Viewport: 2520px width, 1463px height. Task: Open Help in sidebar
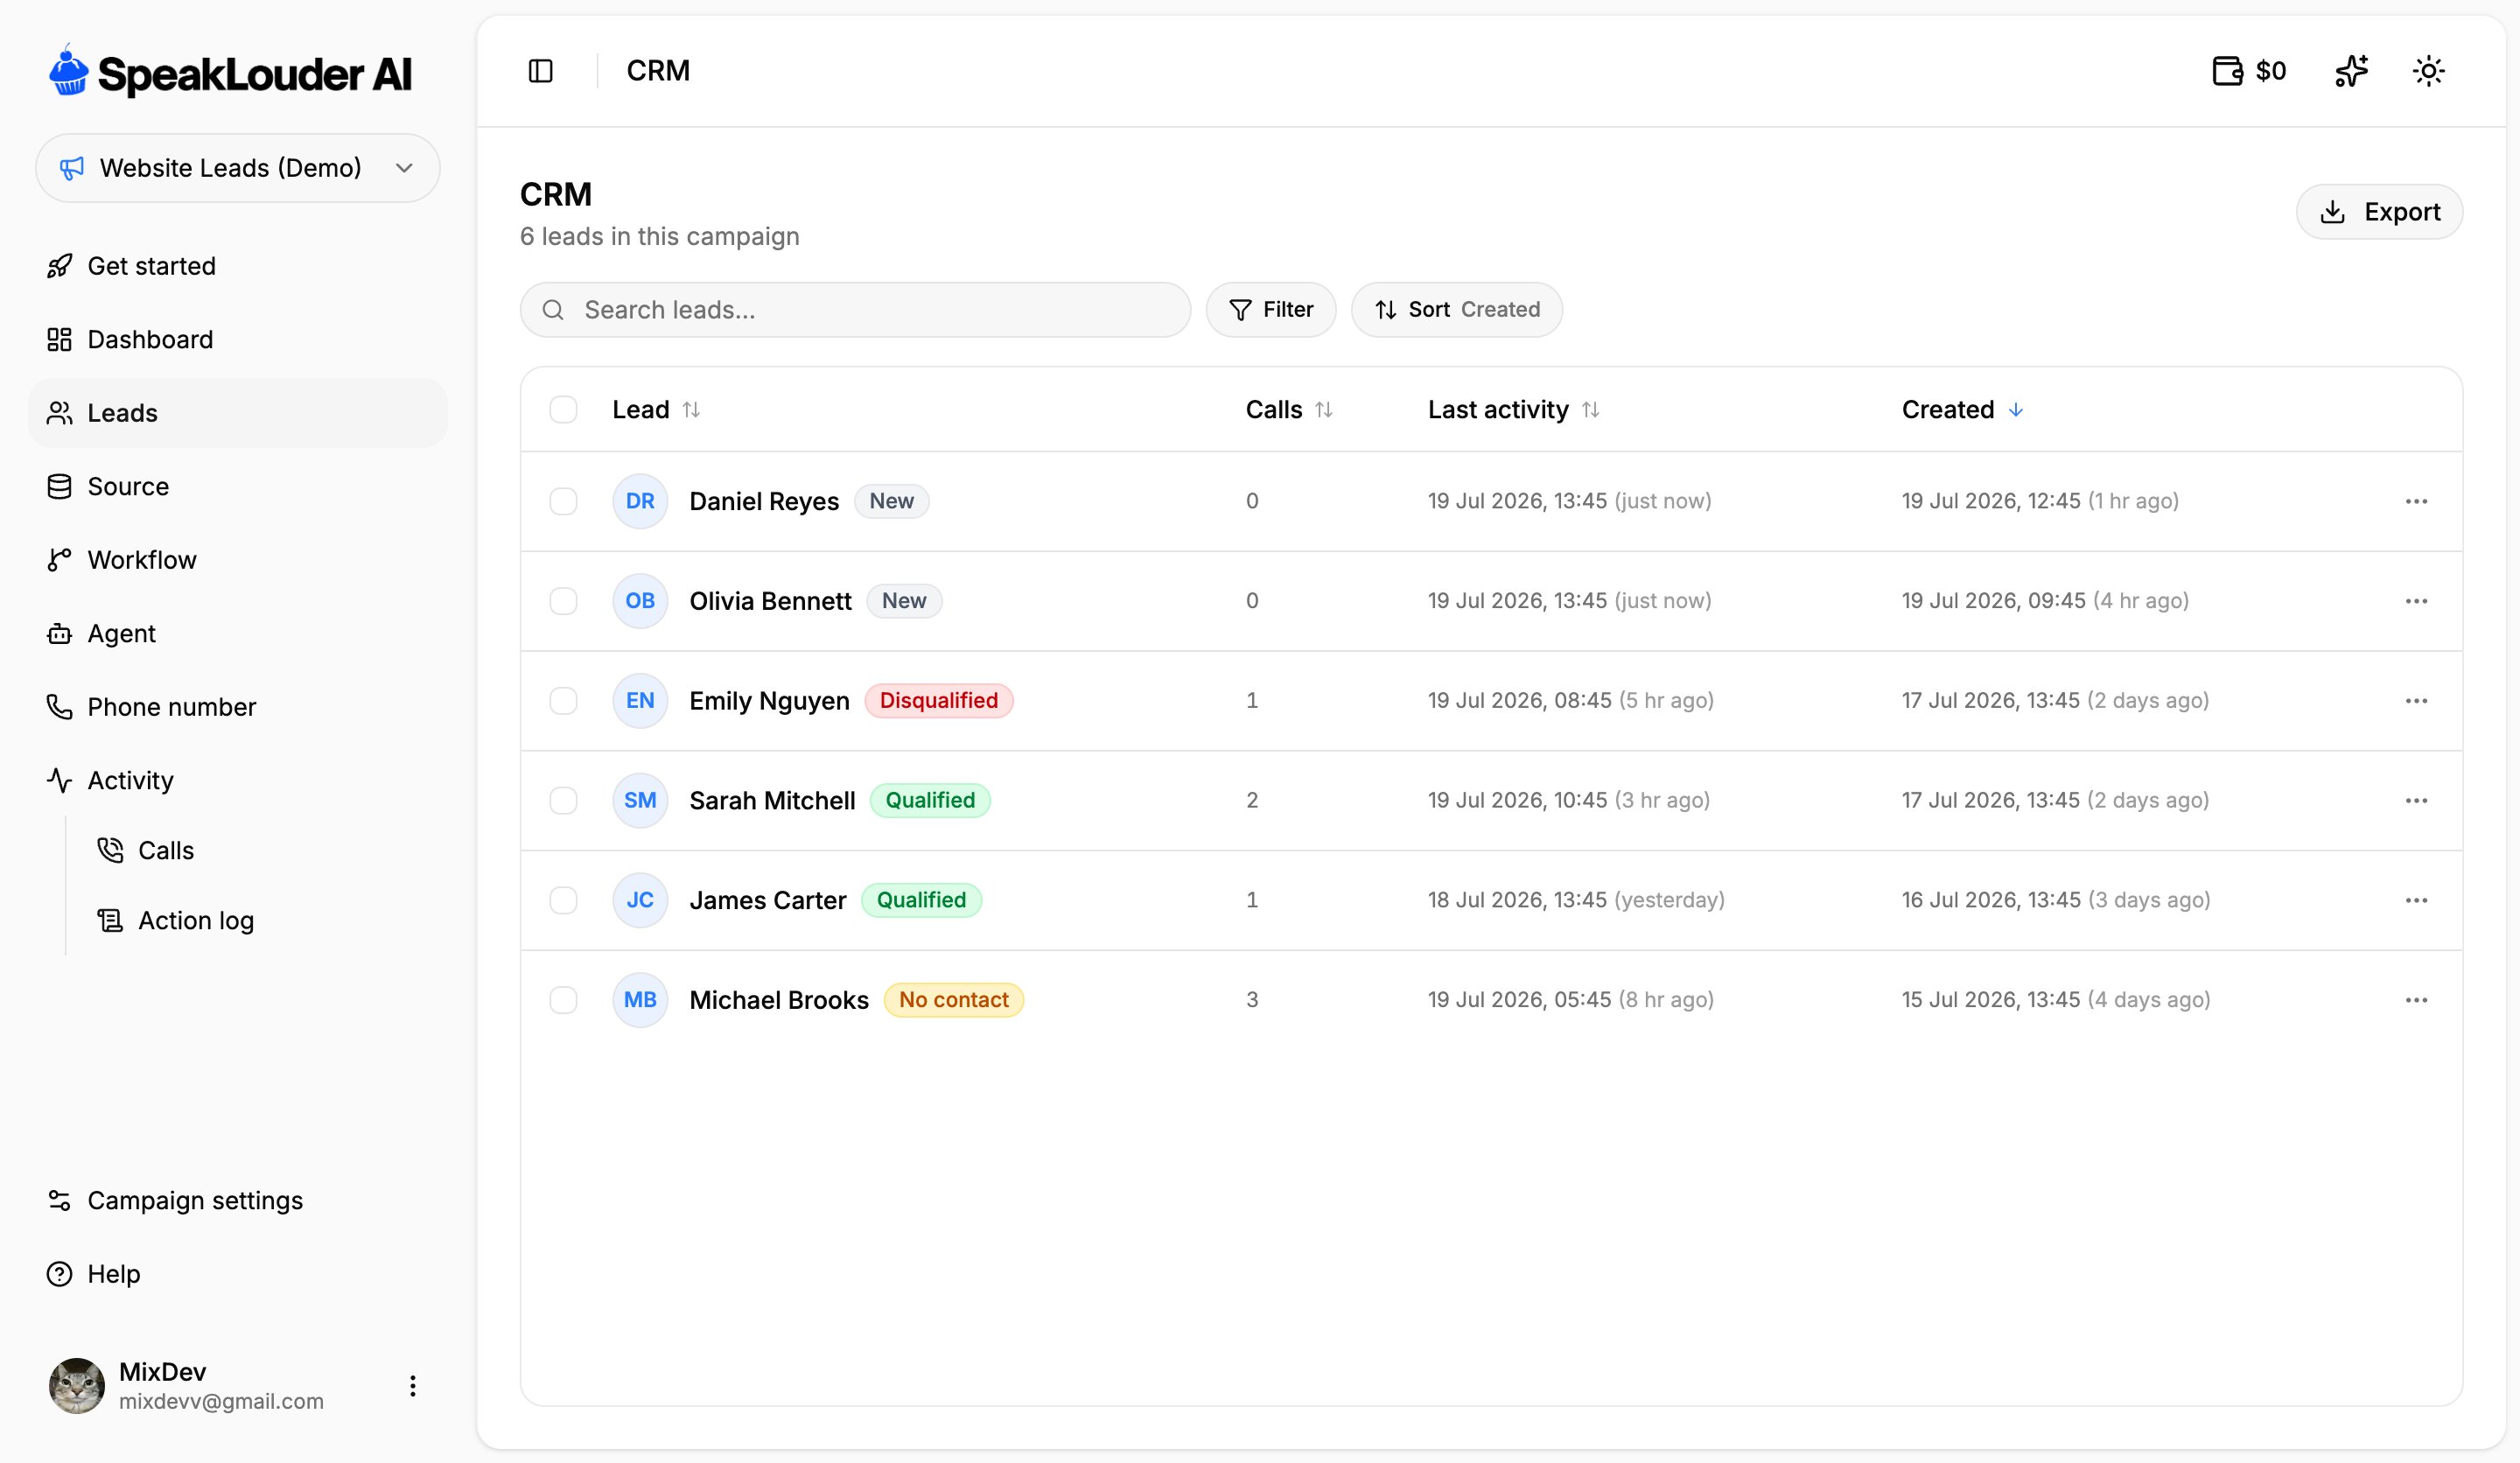[238, 1274]
